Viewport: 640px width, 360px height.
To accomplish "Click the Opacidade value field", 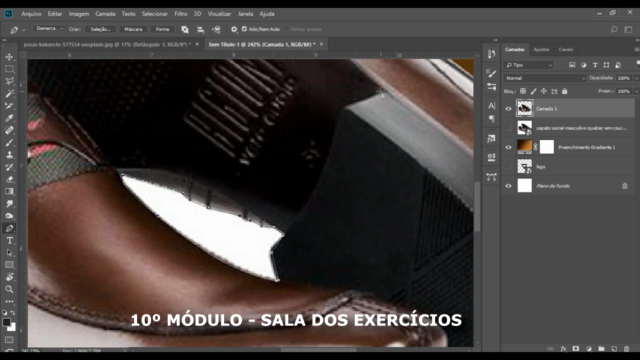I will 624,78.
